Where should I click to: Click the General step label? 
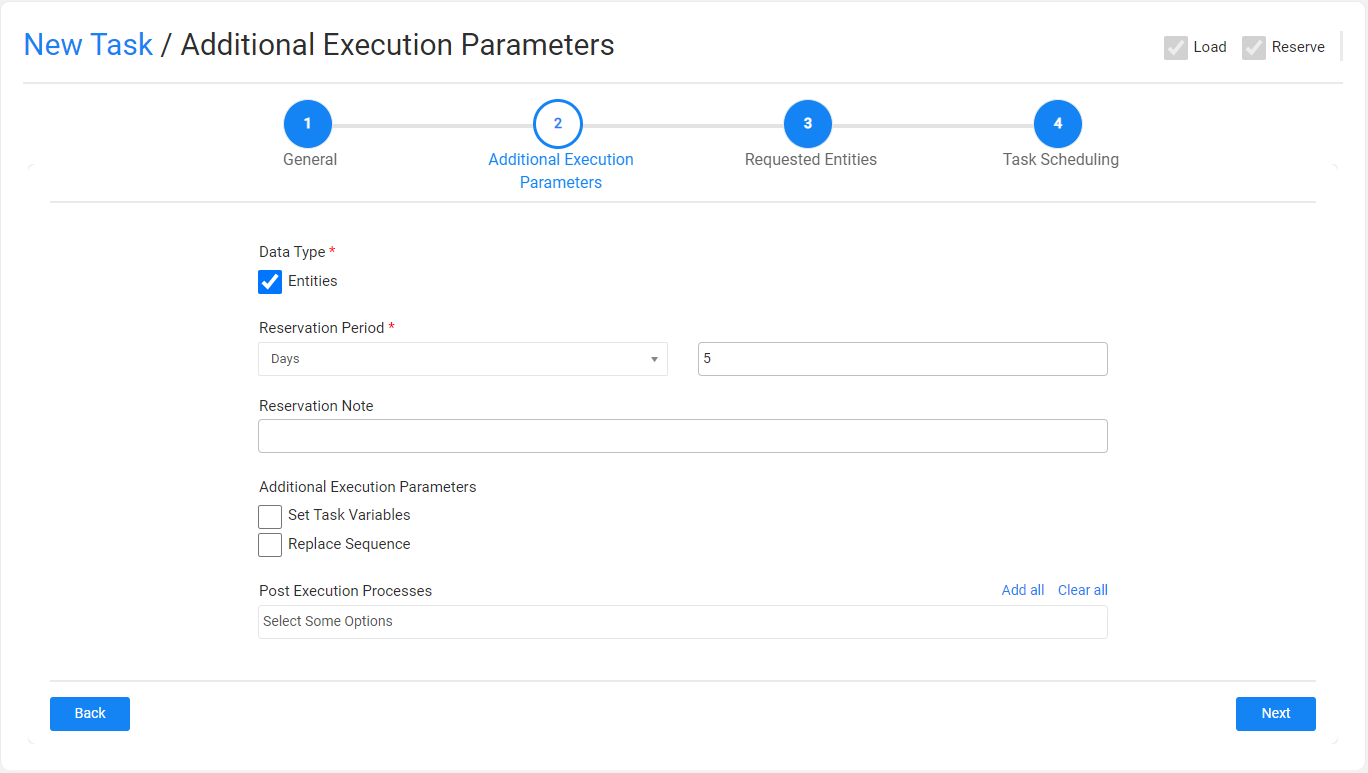(x=310, y=160)
